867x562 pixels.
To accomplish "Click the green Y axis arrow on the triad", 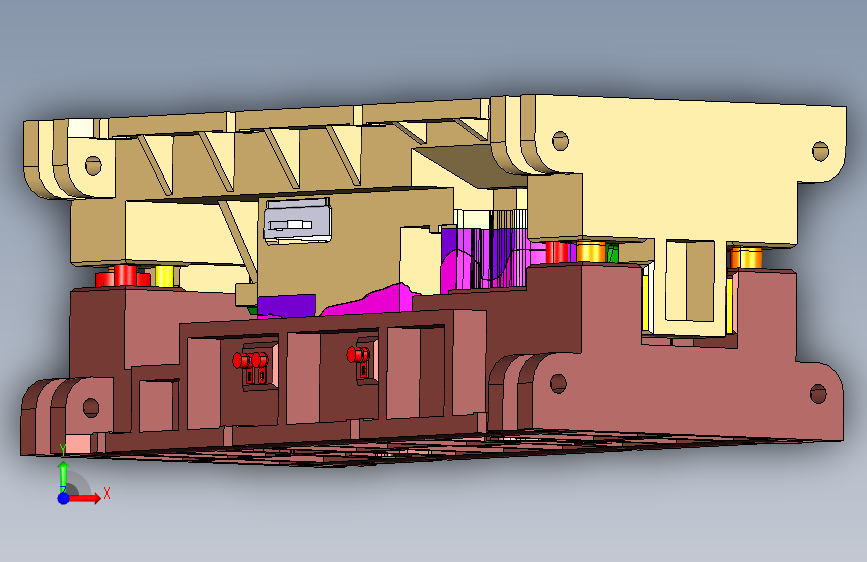I will coord(64,475).
